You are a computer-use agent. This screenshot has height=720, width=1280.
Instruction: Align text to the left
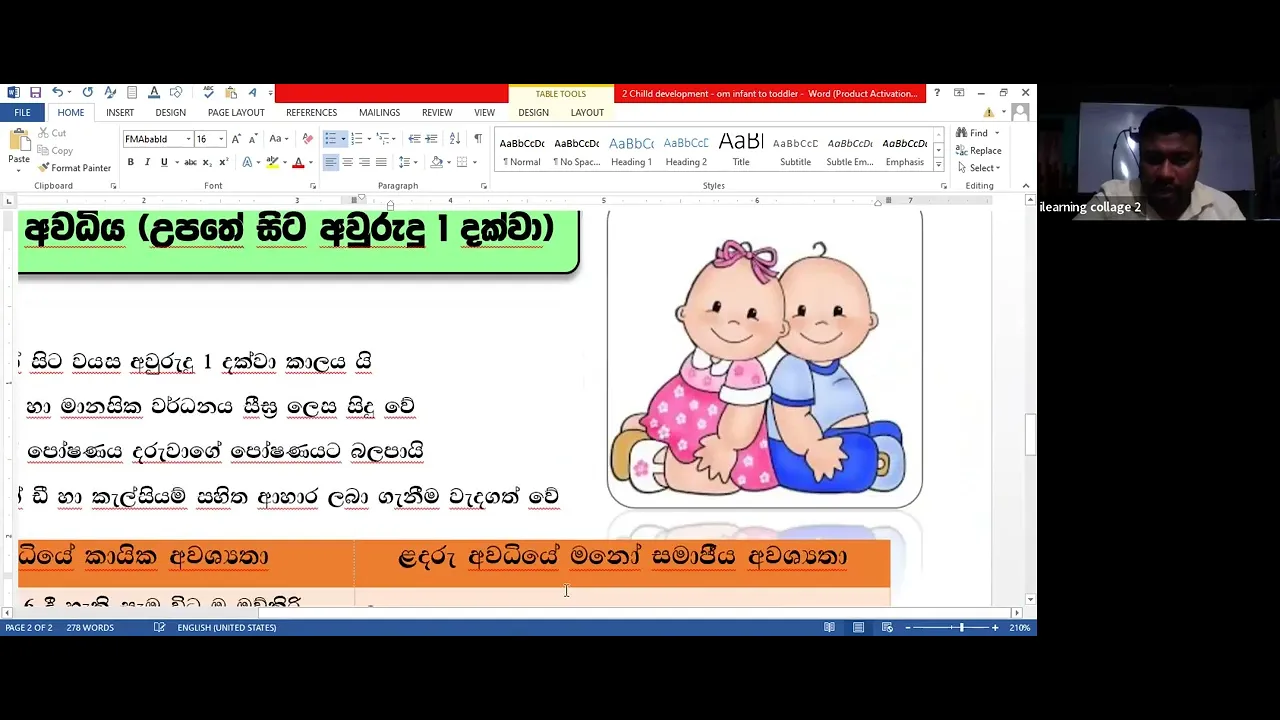click(x=330, y=162)
